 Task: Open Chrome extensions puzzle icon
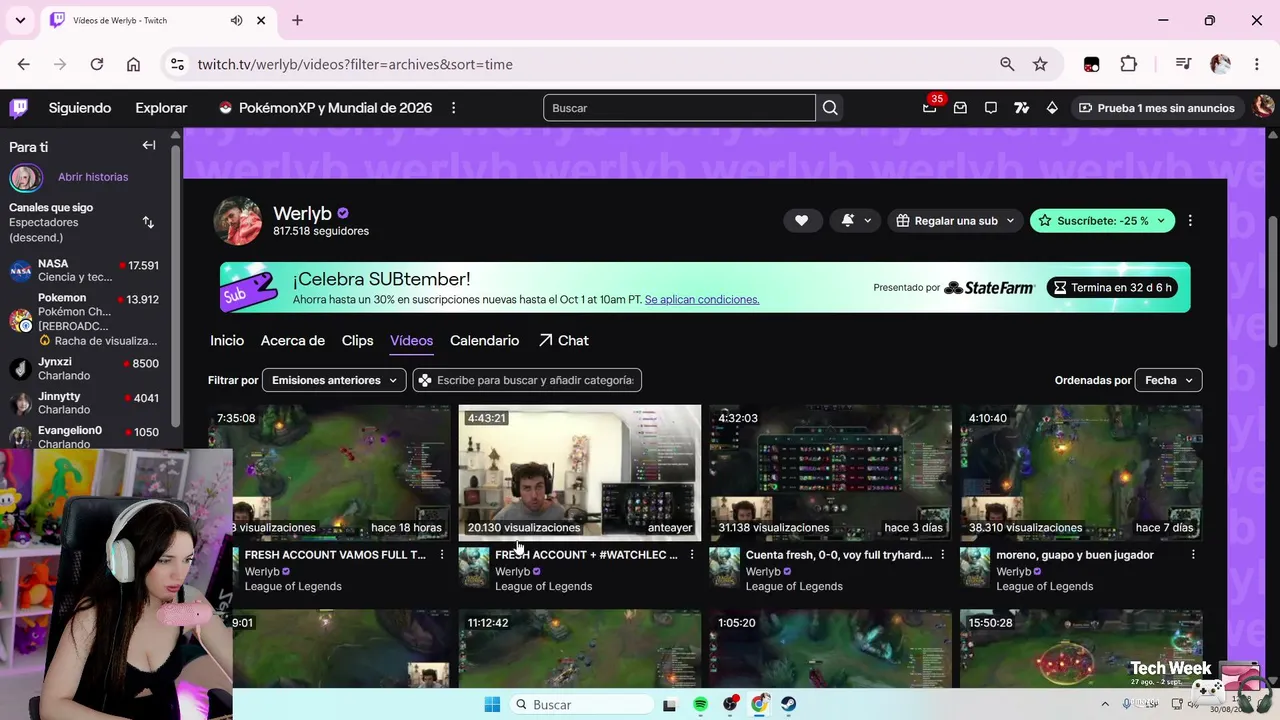click(x=1129, y=64)
